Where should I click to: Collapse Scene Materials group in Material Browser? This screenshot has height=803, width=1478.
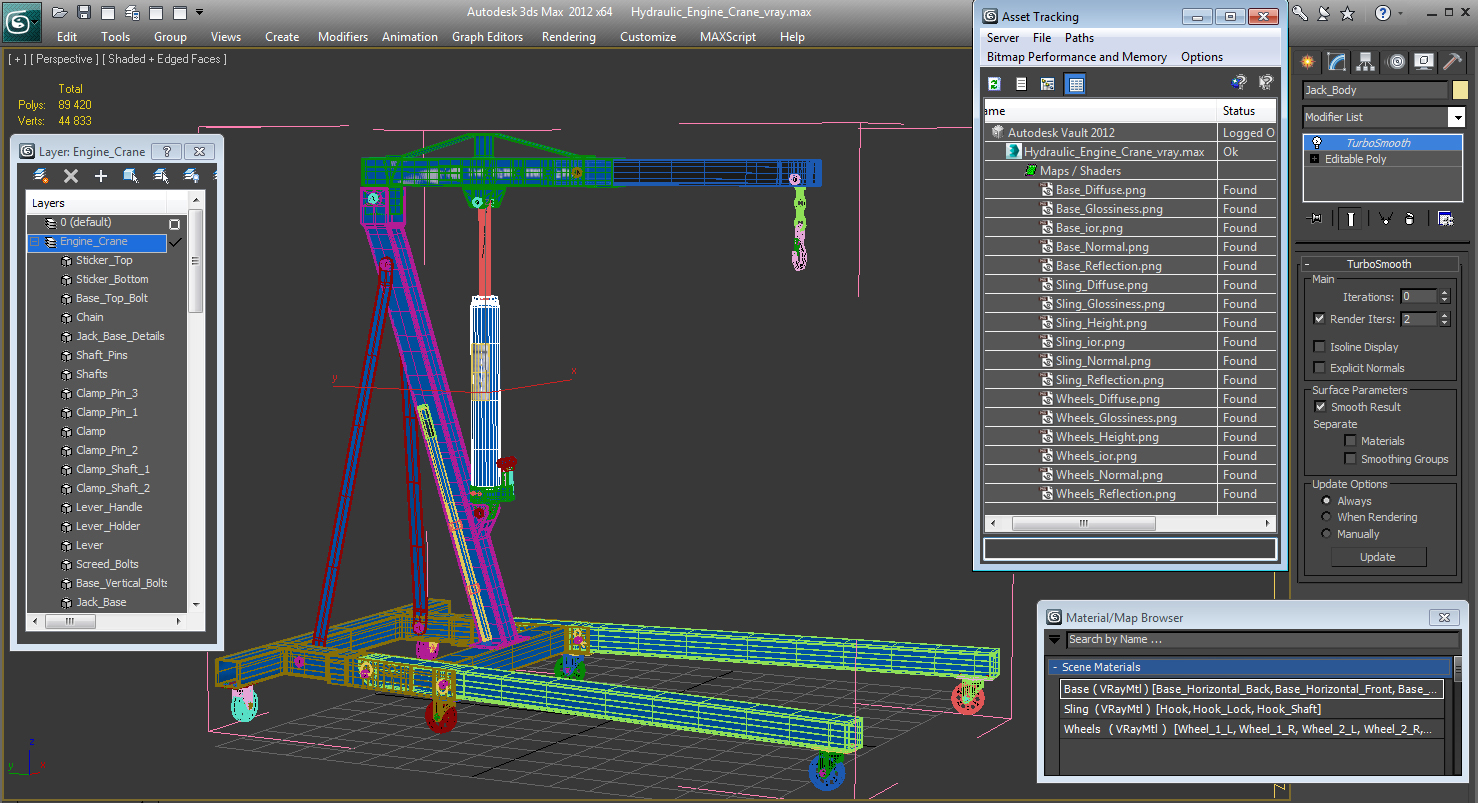tap(1054, 667)
